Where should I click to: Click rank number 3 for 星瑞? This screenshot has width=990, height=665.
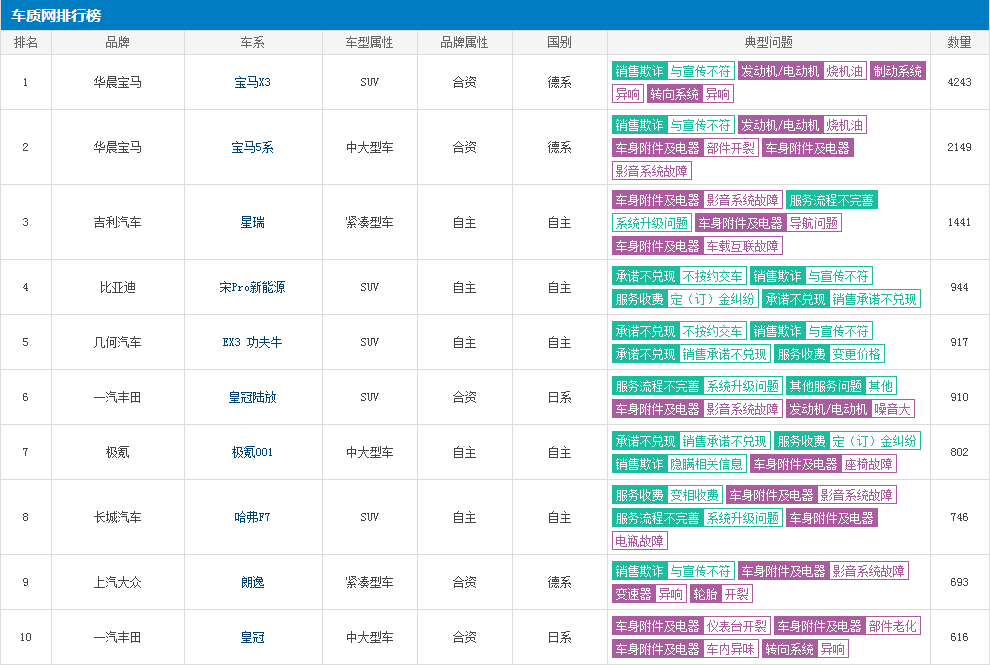coord(25,222)
